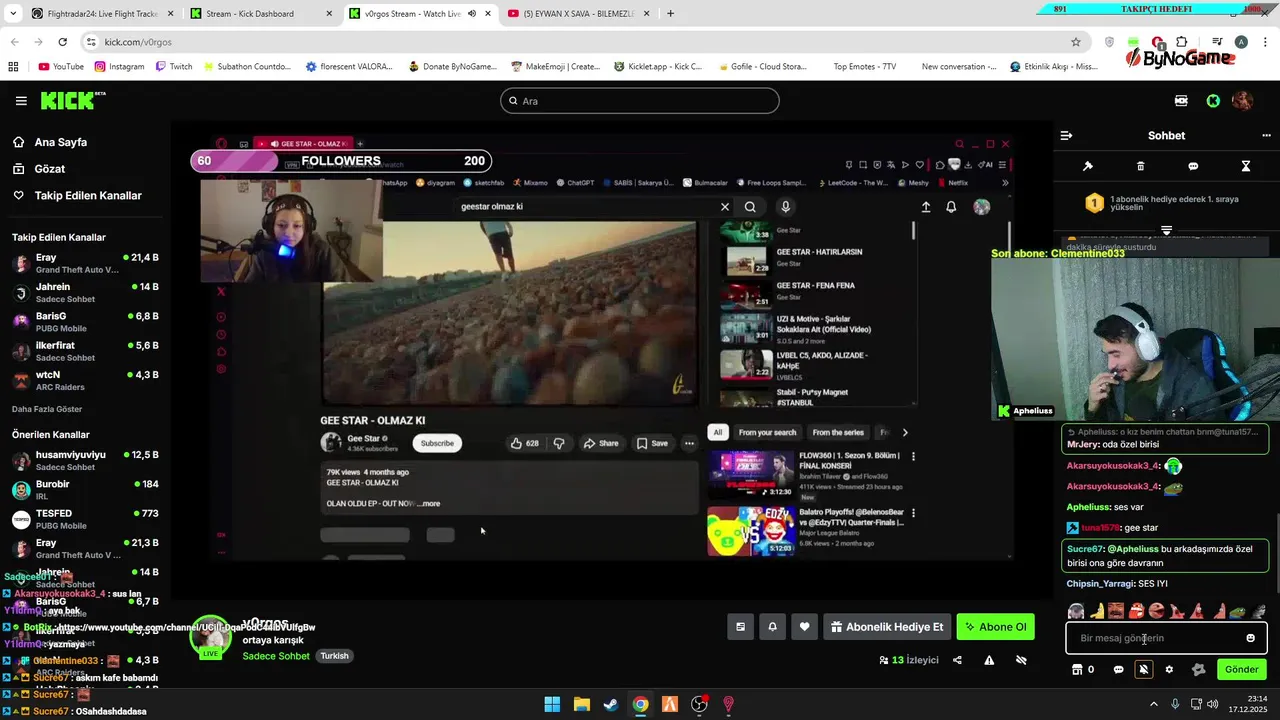Share the stream via share icon
This screenshot has width=1280, height=720.
click(x=957, y=660)
